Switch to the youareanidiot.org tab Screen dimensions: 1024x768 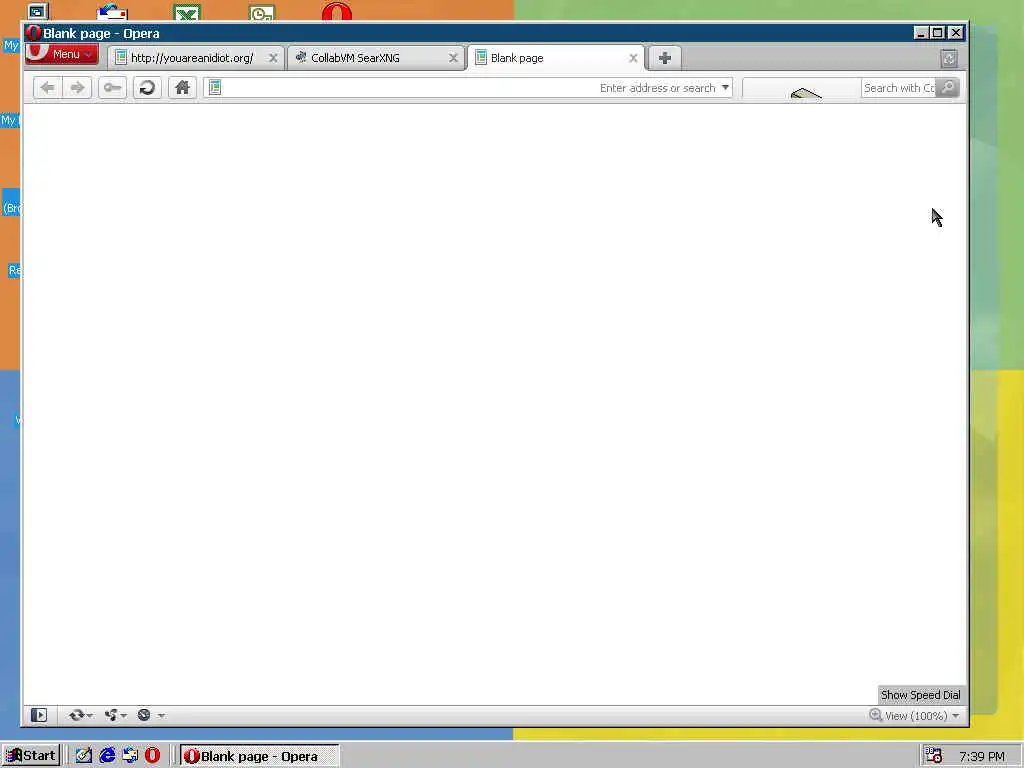coord(191,58)
